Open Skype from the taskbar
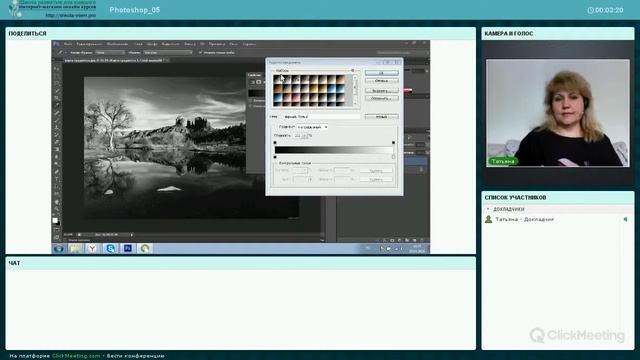Viewport: 640px width, 360px height. (110, 248)
